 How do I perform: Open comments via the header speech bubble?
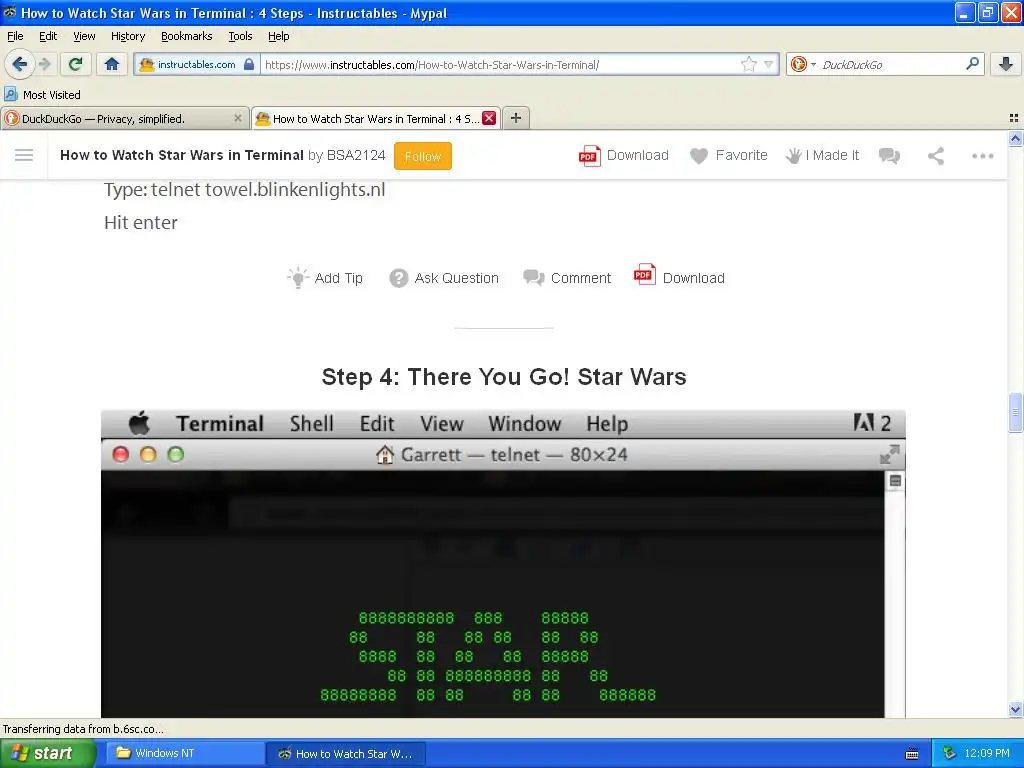[889, 155]
